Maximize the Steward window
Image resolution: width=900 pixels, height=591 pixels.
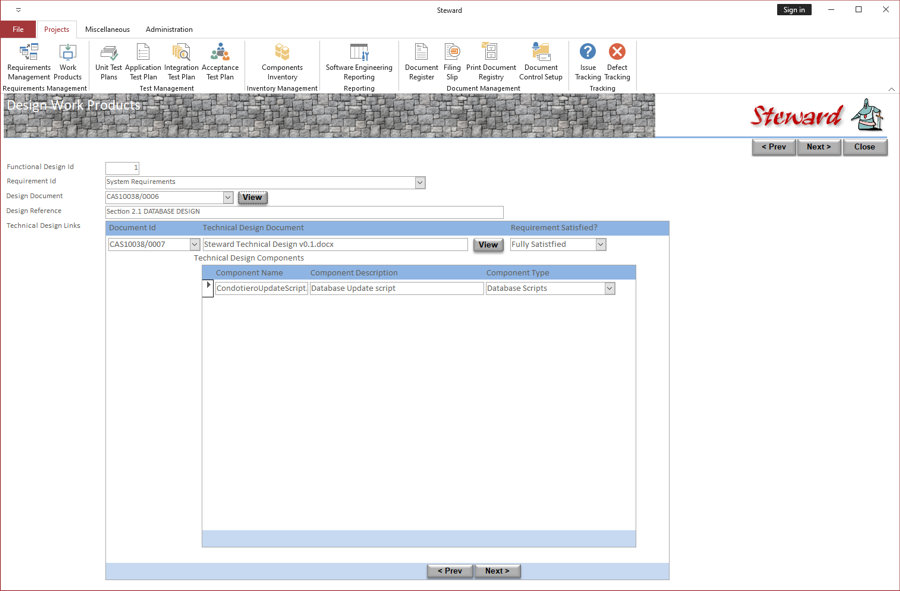[858, 10]
